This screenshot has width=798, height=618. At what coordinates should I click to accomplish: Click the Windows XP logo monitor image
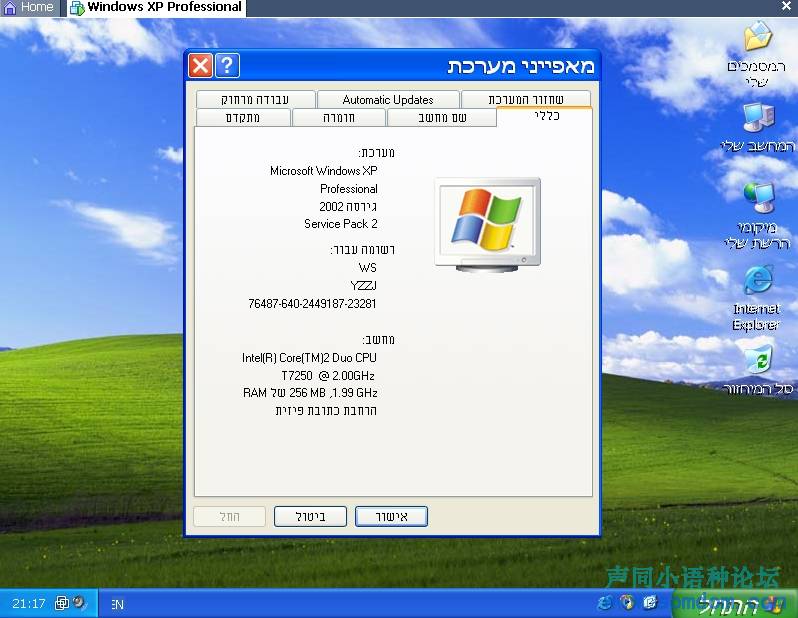[488, 224]
